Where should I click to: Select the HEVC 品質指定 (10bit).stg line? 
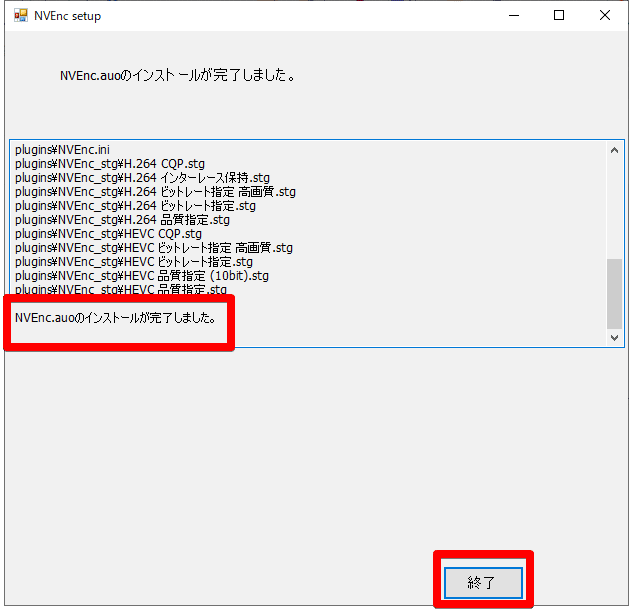142,276
